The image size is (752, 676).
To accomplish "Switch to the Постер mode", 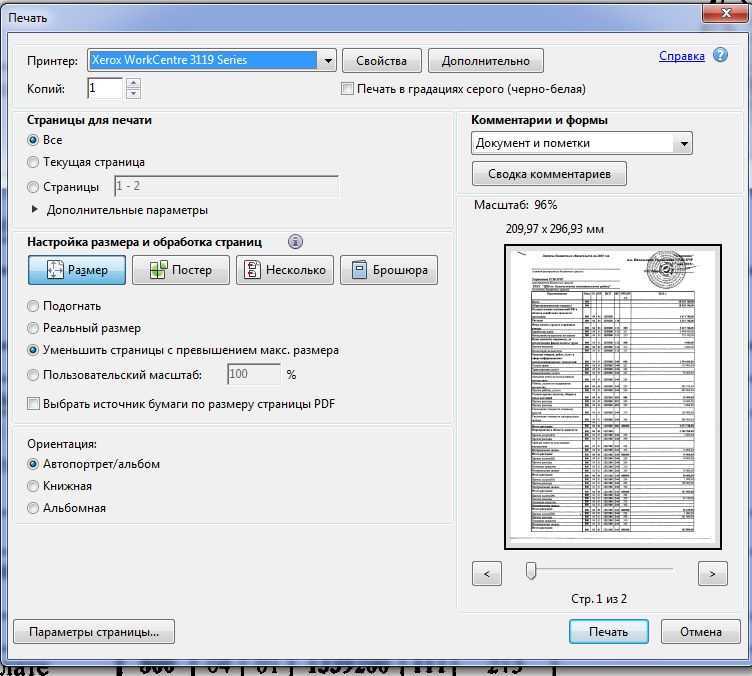I will point(181,270).
